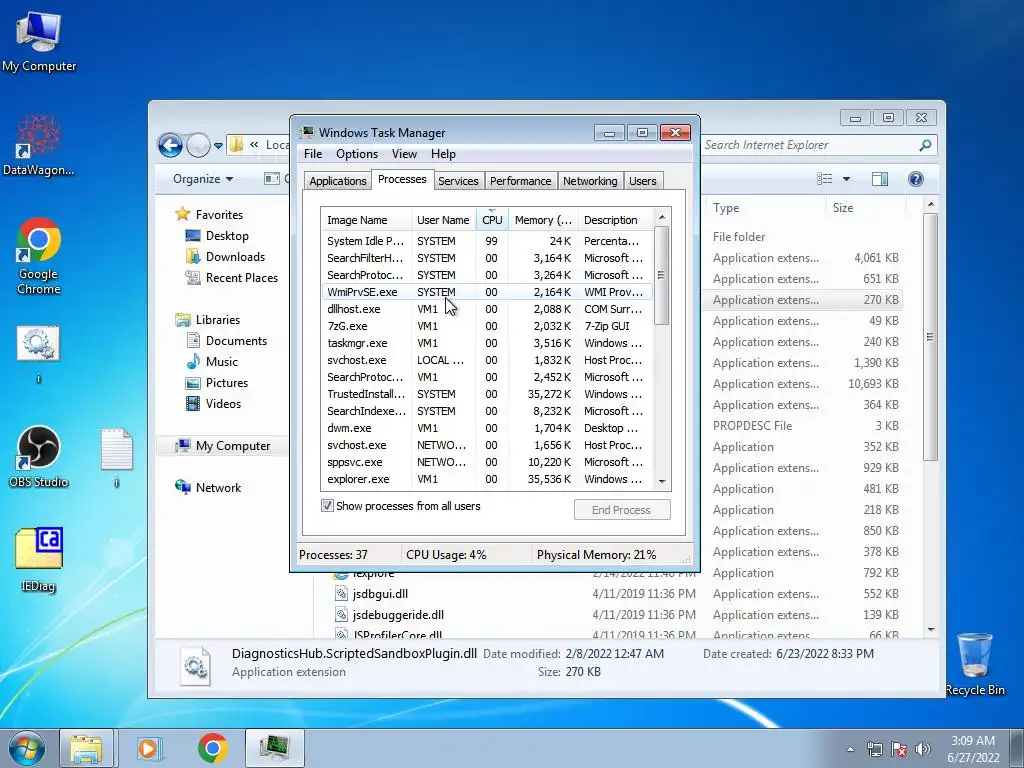Open the volume speaker tray icon

tap(923, 749)
